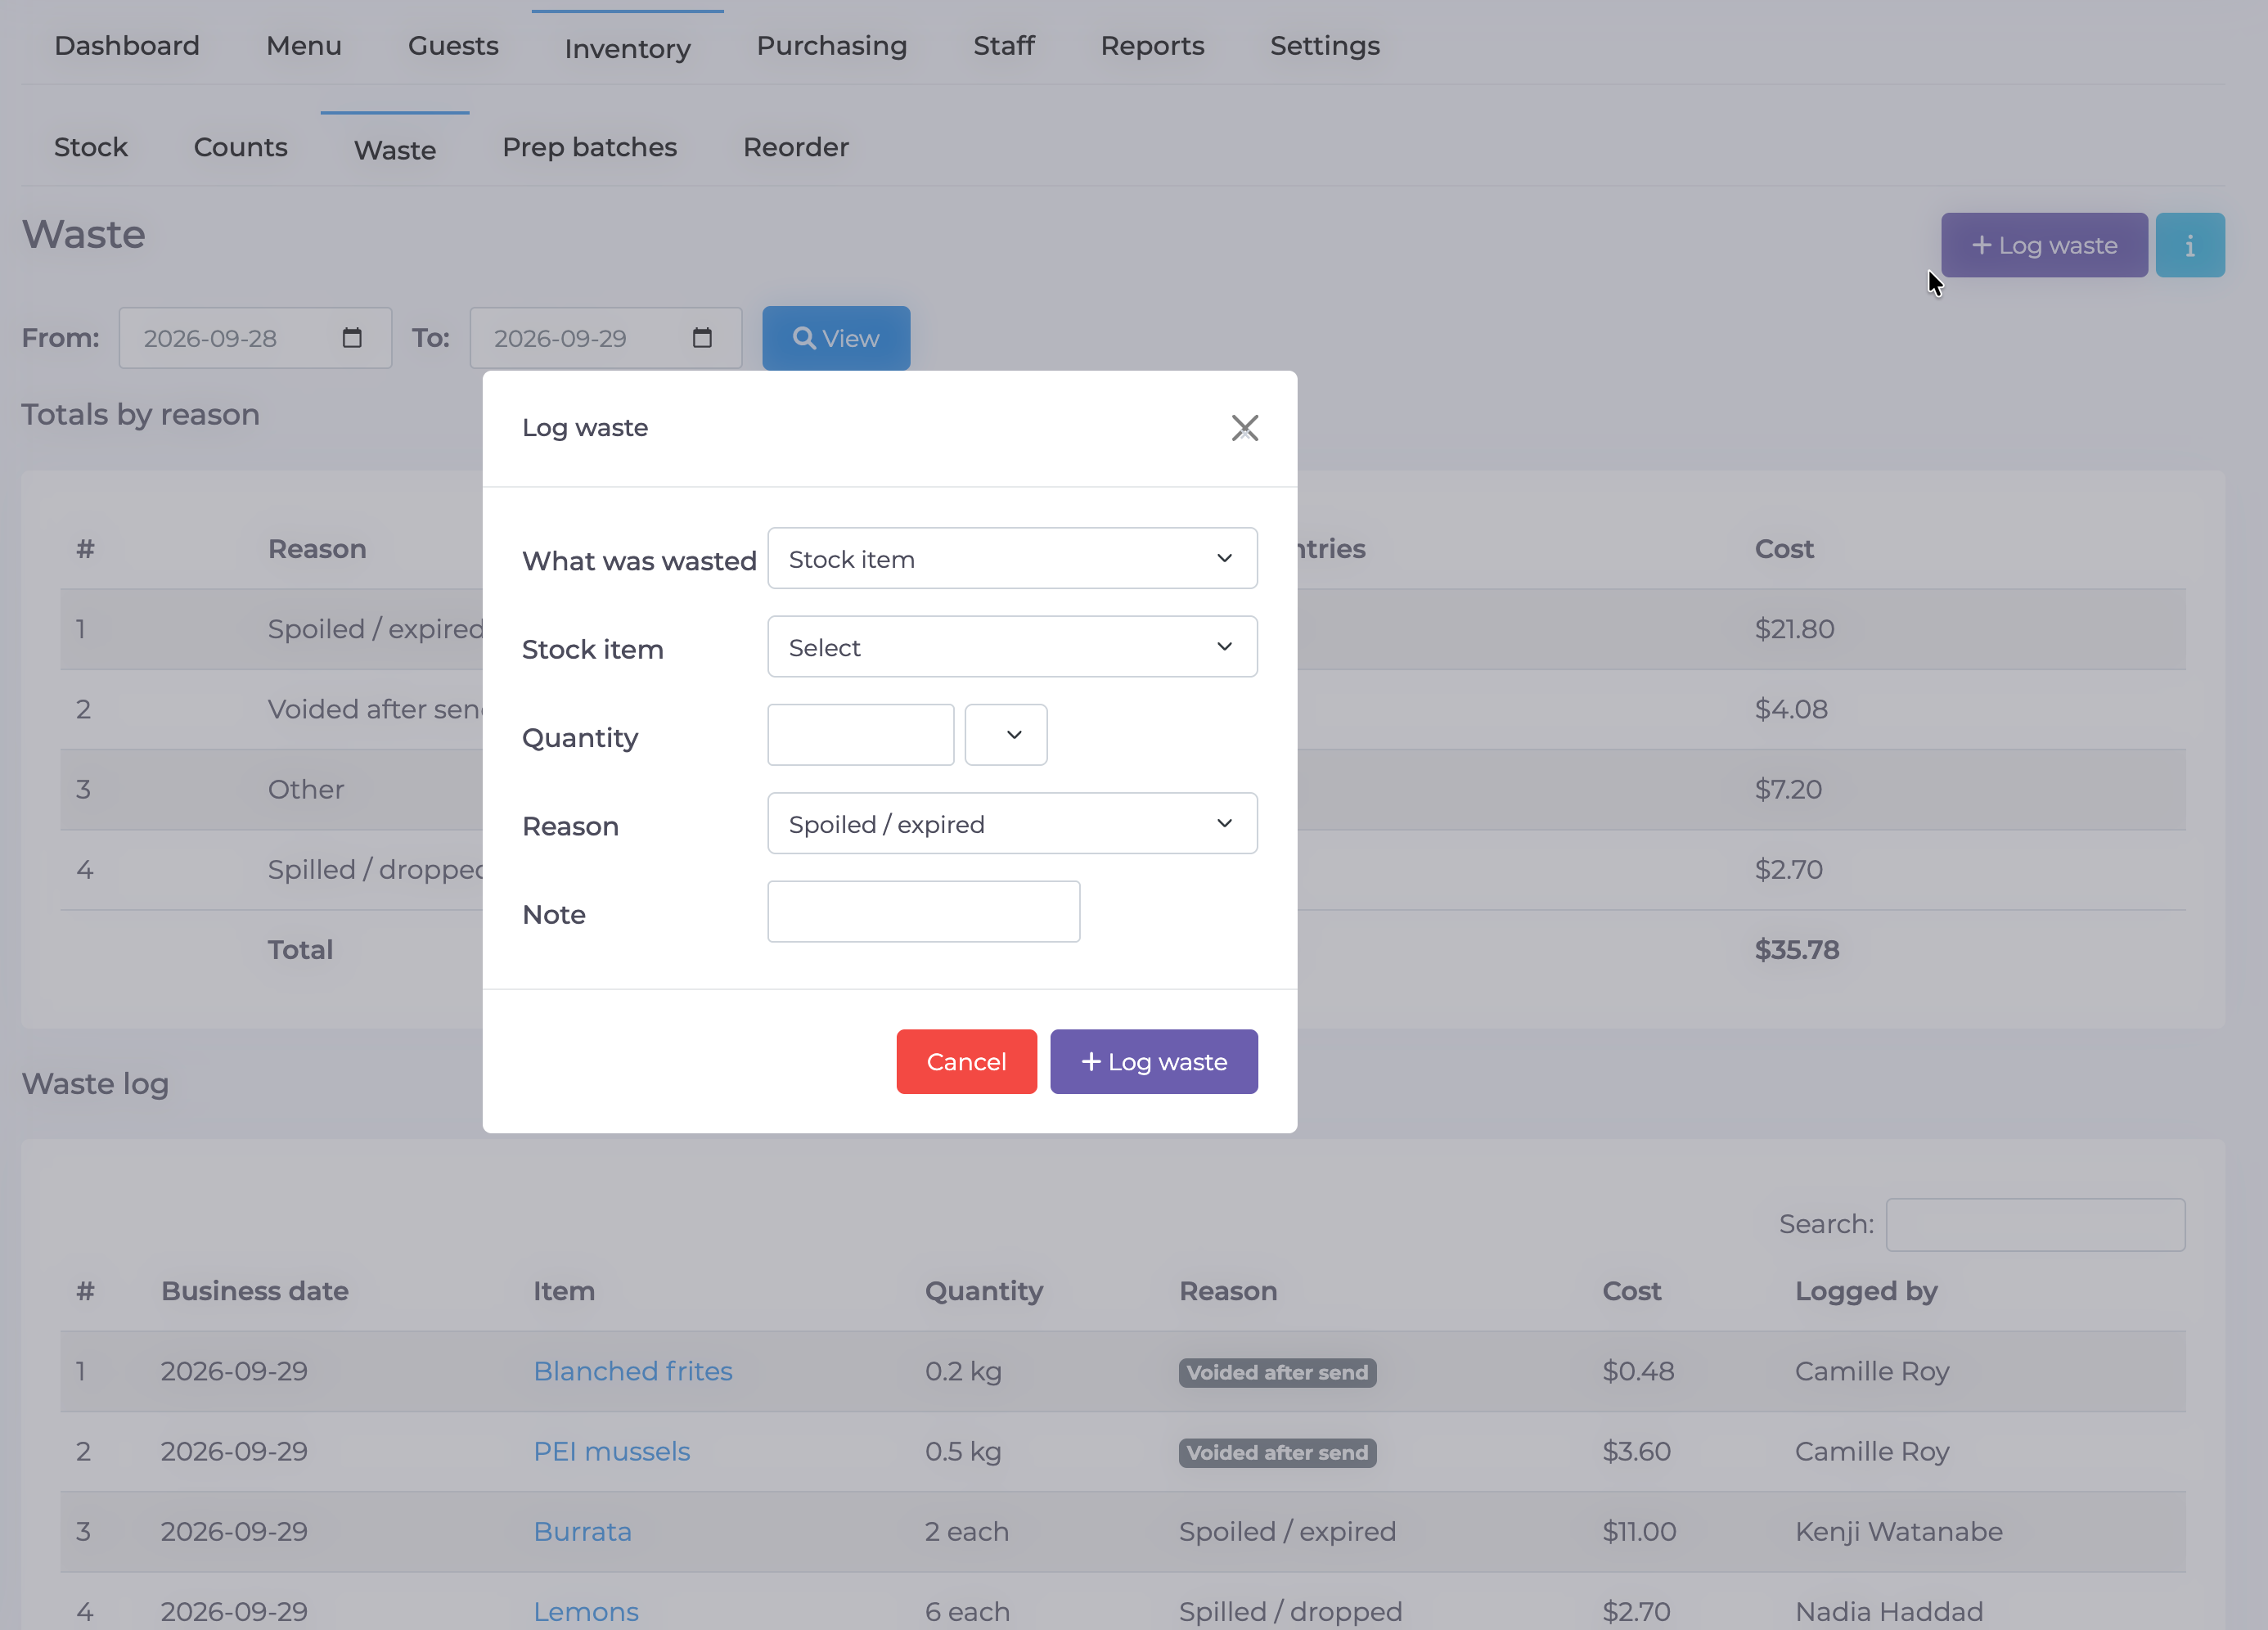Open the To date calendar picker icon
This screenshot has width=2268, height=1630.
[702, 338]
